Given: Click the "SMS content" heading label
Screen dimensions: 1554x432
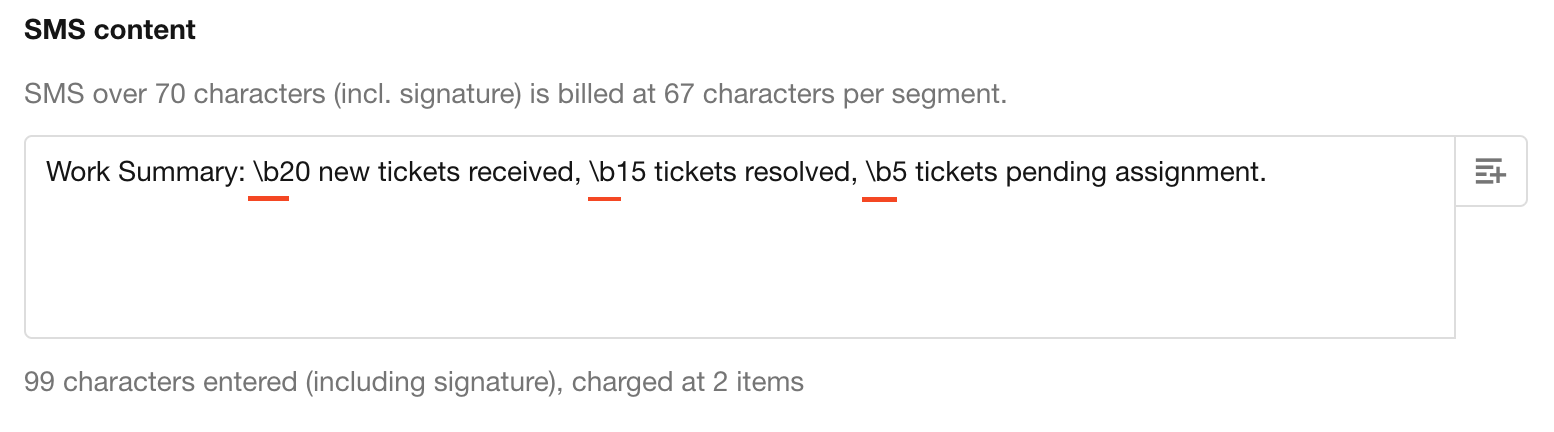Looking at the screenshot, I should click(x=110, y=30).
